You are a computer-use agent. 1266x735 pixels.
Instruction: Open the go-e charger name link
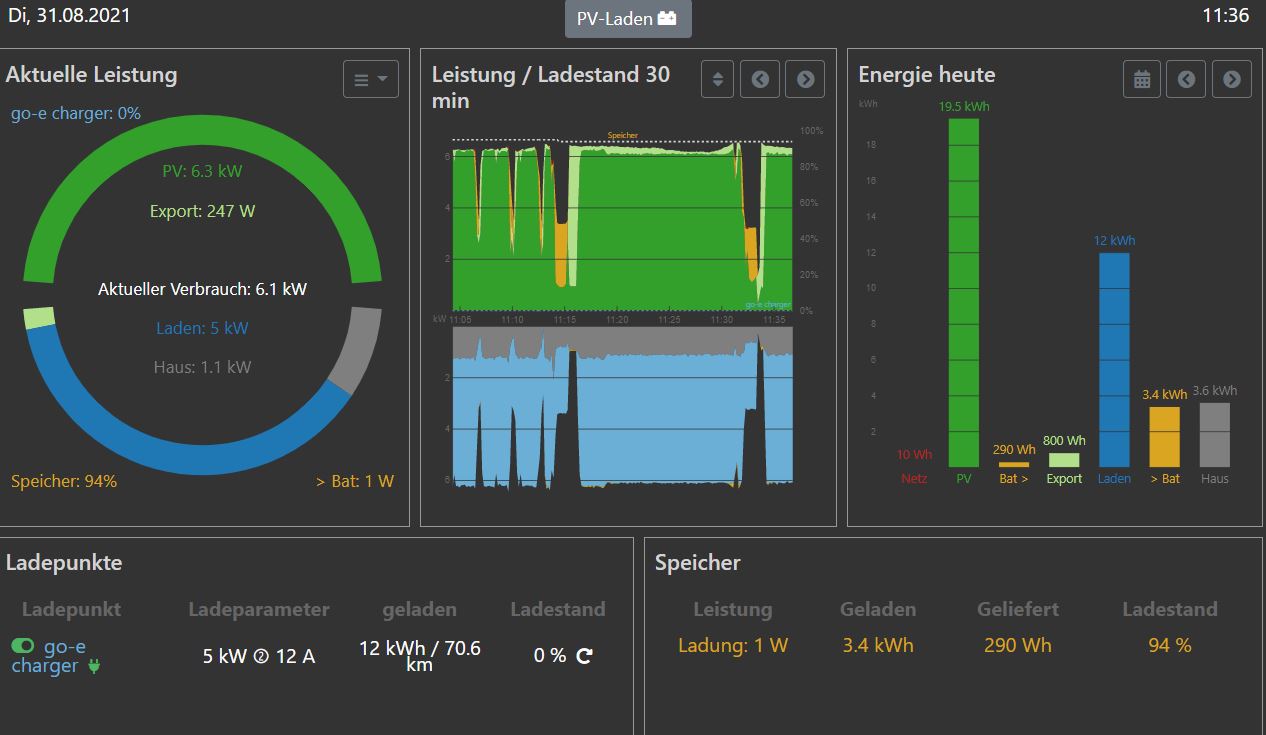58,656
